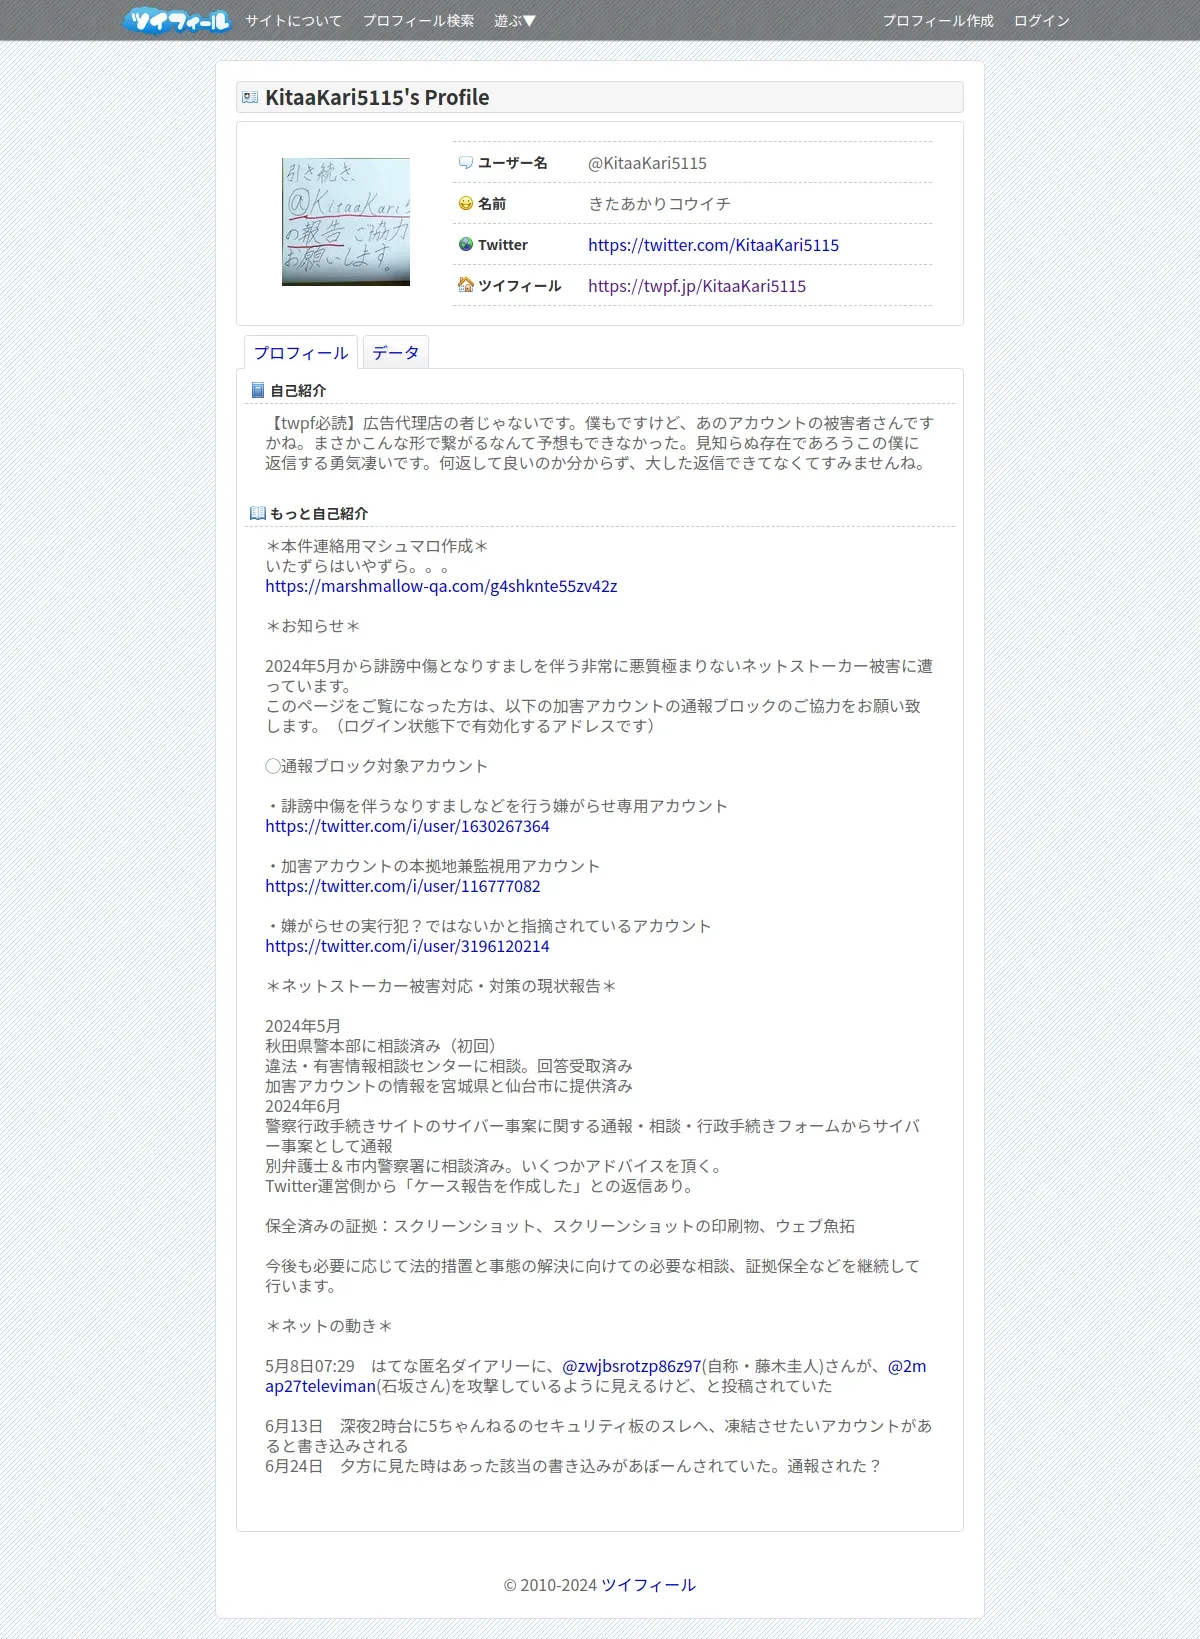The height and width of the screenshot is (1639, 1200).
Task: Click the ＊ネットの動き＊ heading text
Action: point(329,1326)
